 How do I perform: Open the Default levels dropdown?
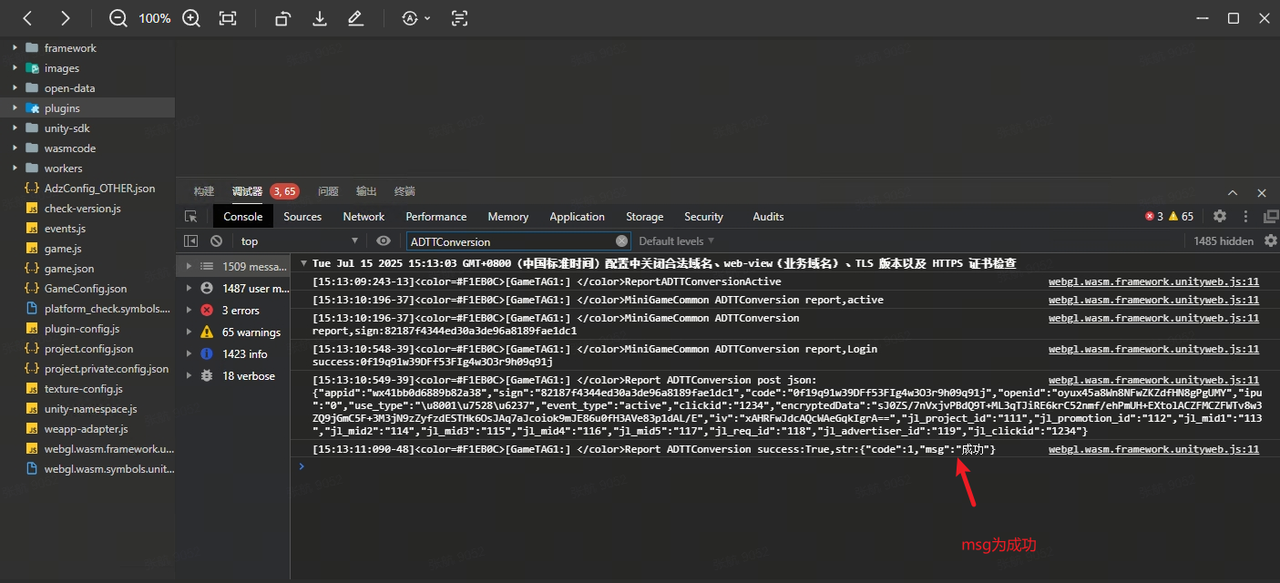click(x=677, y=241)
